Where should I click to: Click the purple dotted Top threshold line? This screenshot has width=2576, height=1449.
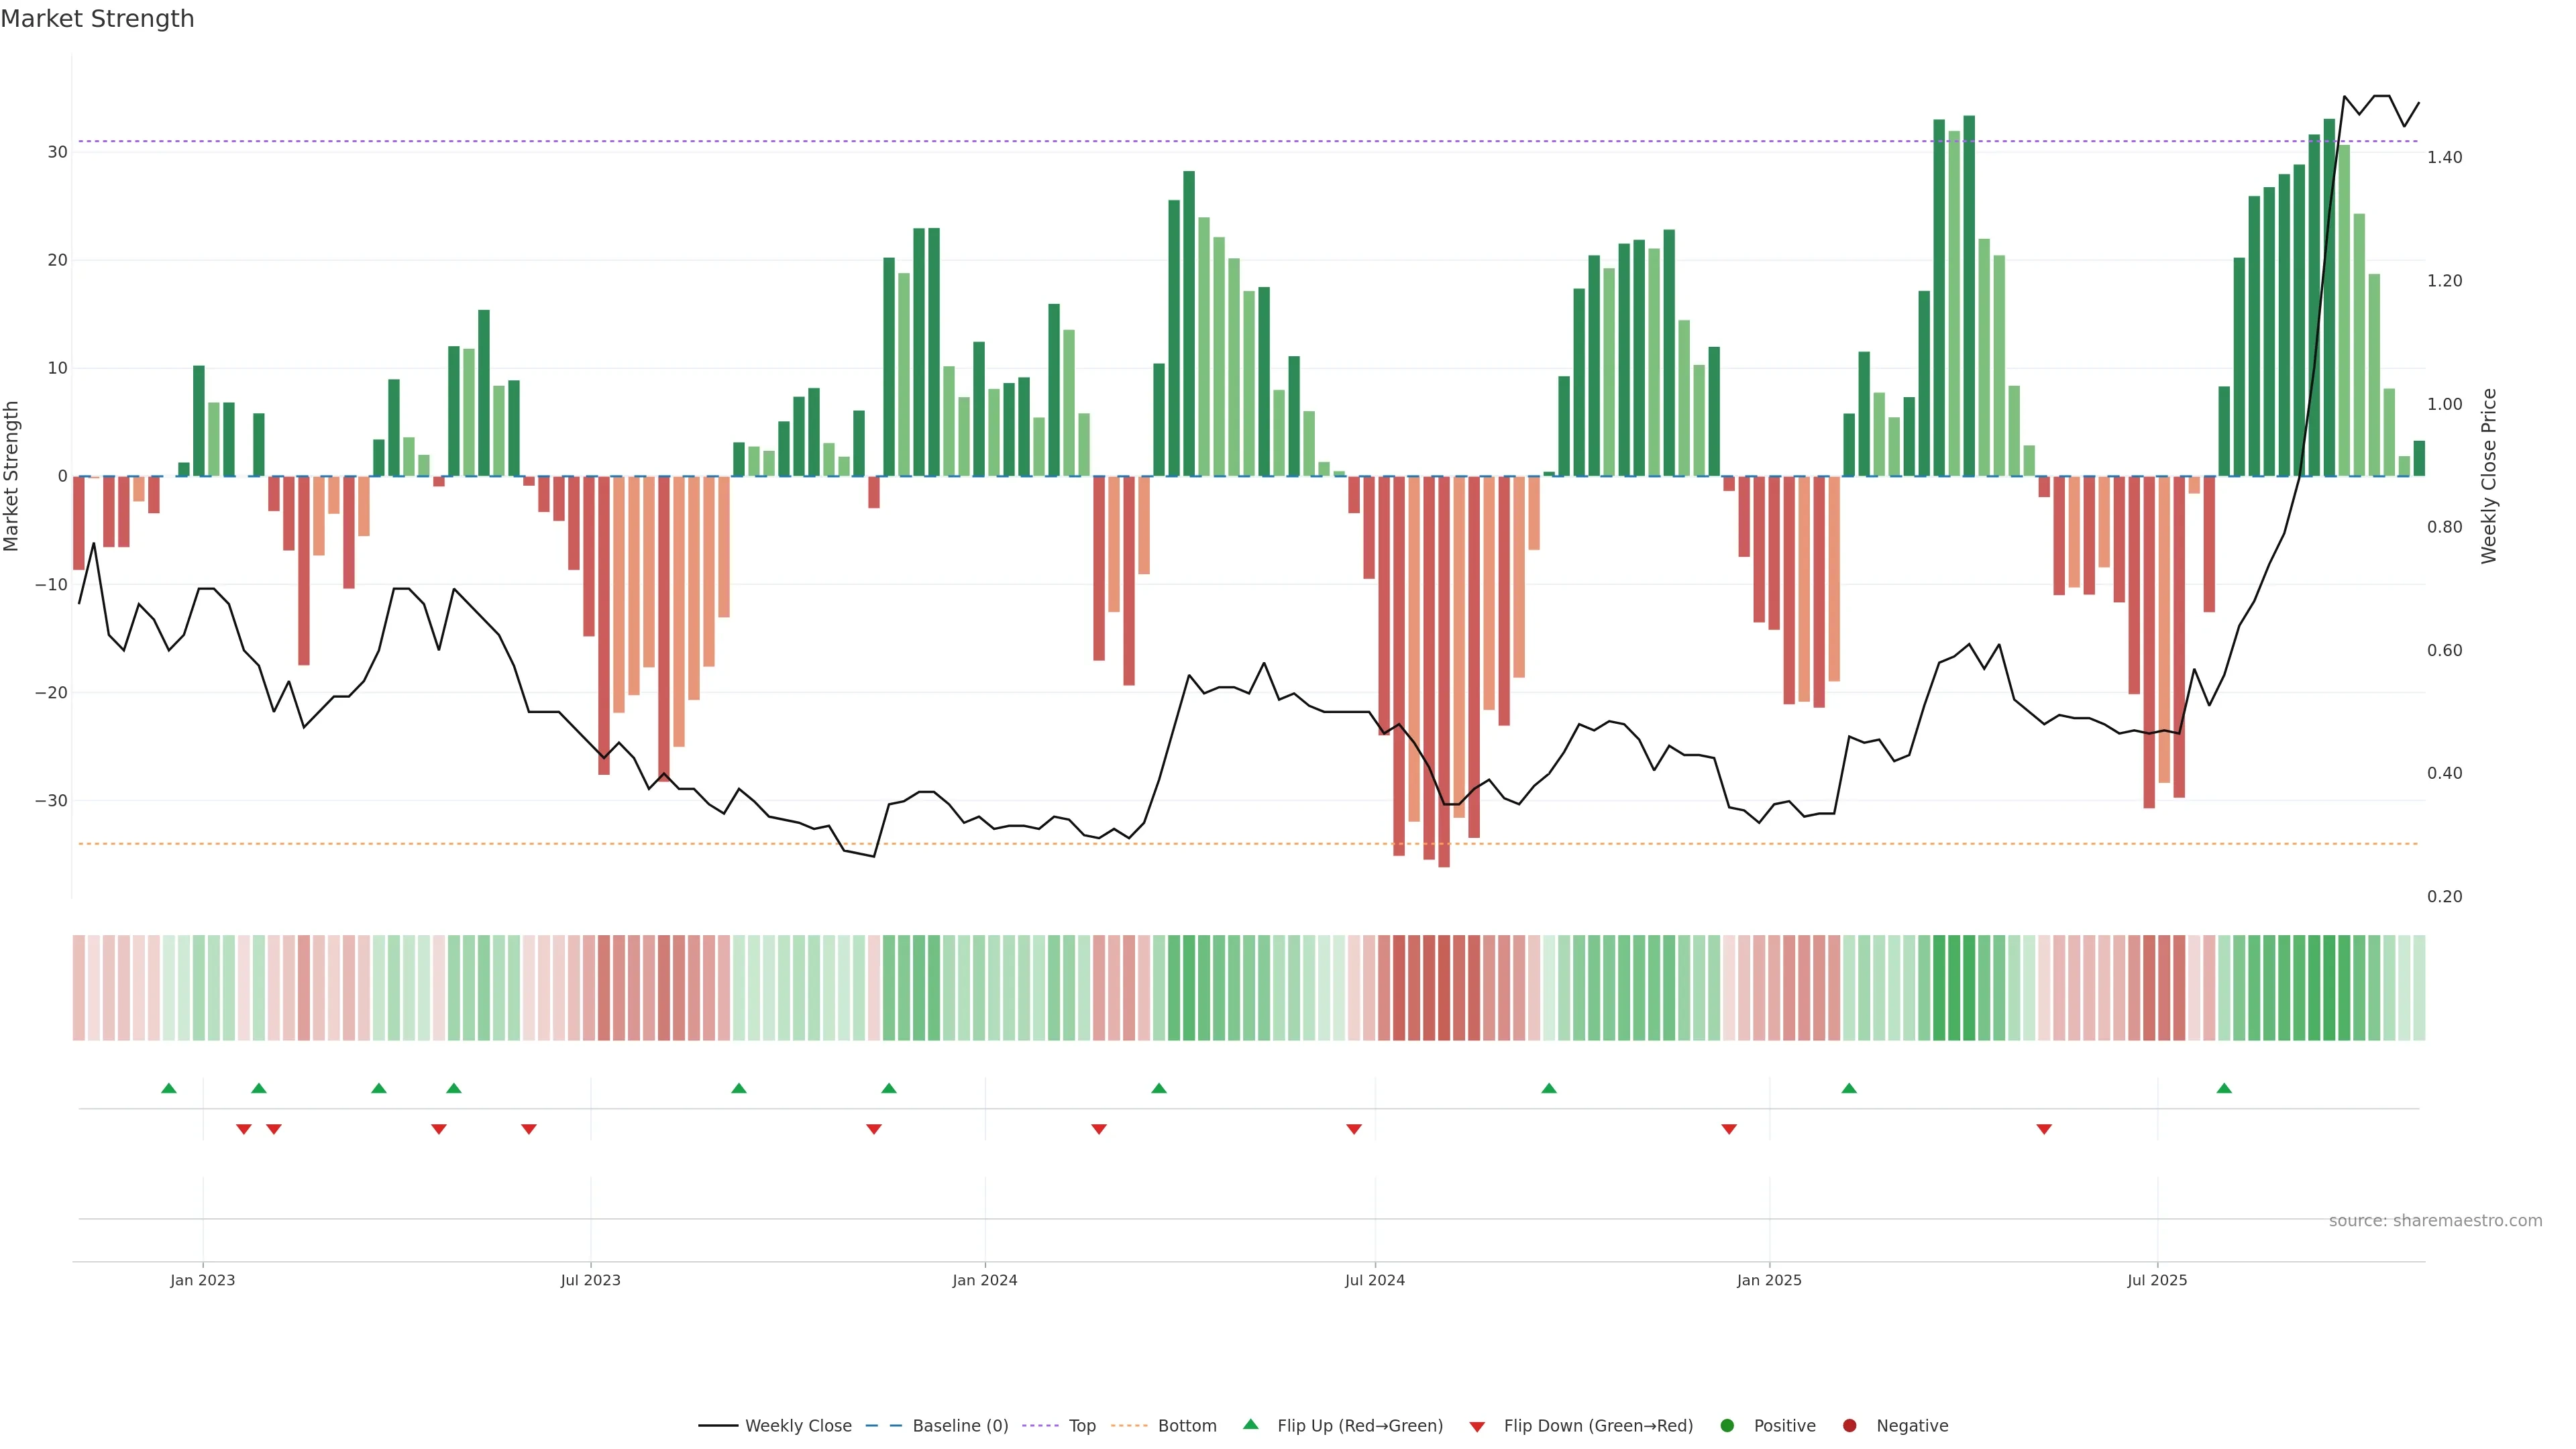pos(1000,141)
